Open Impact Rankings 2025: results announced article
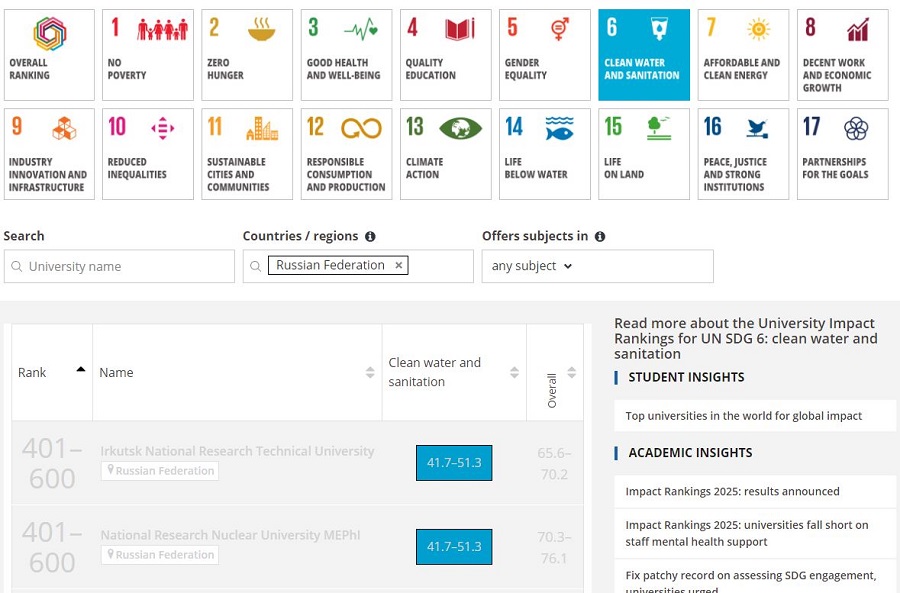This screenshot has width=900, height=593. tap(732, 491)
